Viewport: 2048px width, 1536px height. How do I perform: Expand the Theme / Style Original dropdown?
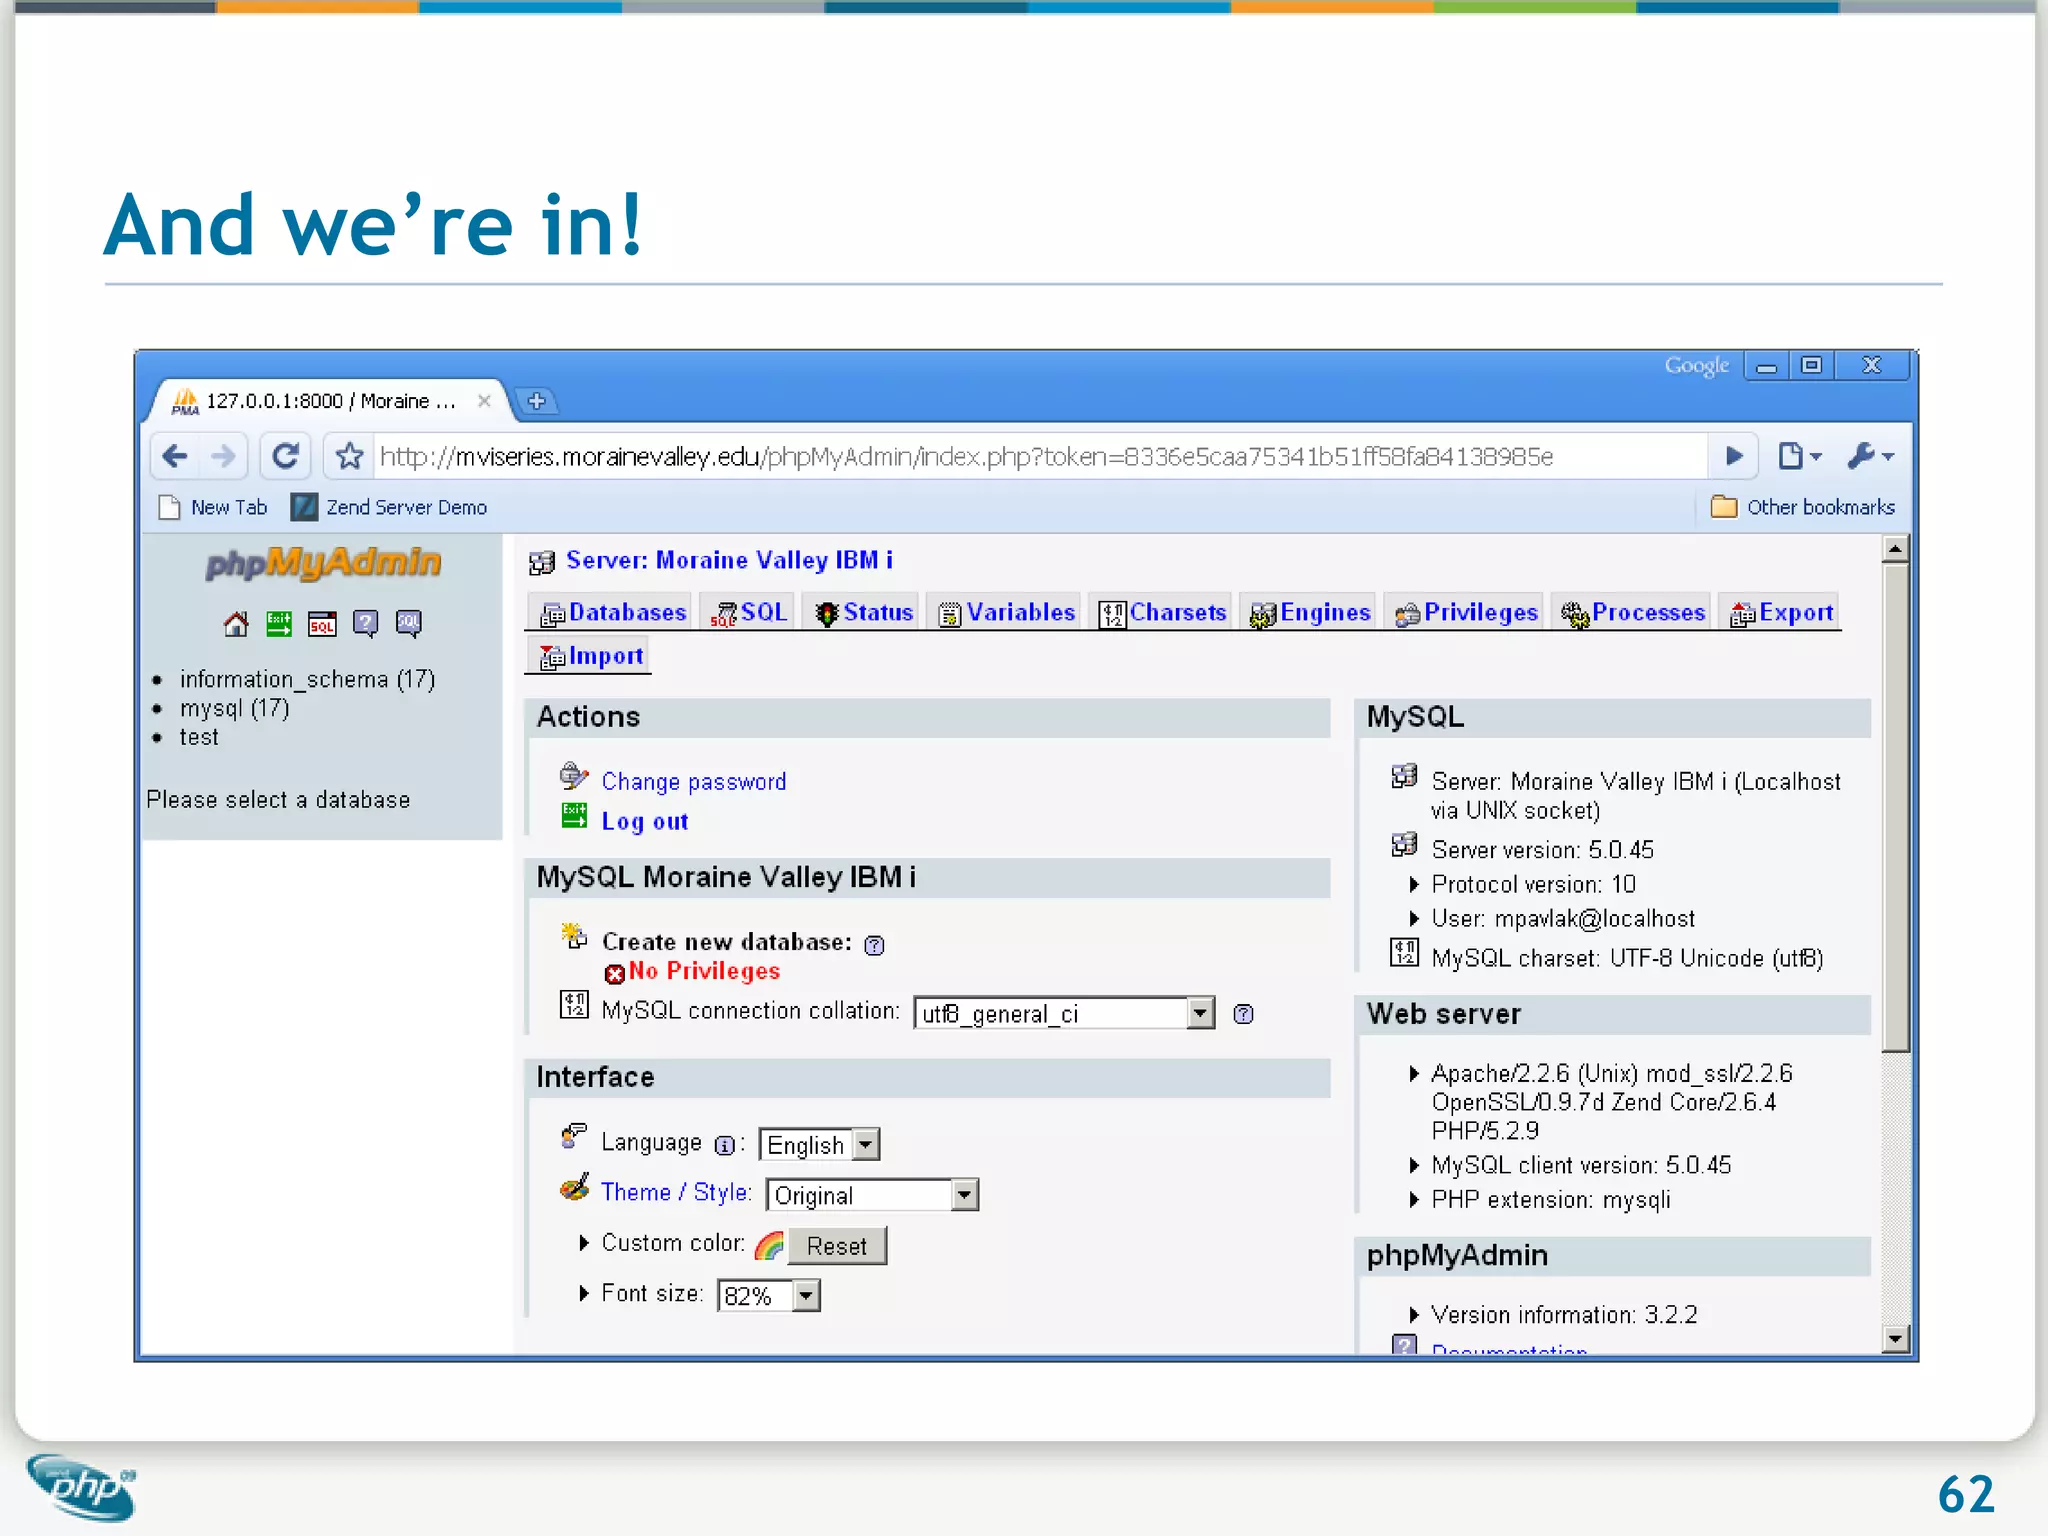point(963,1195)
